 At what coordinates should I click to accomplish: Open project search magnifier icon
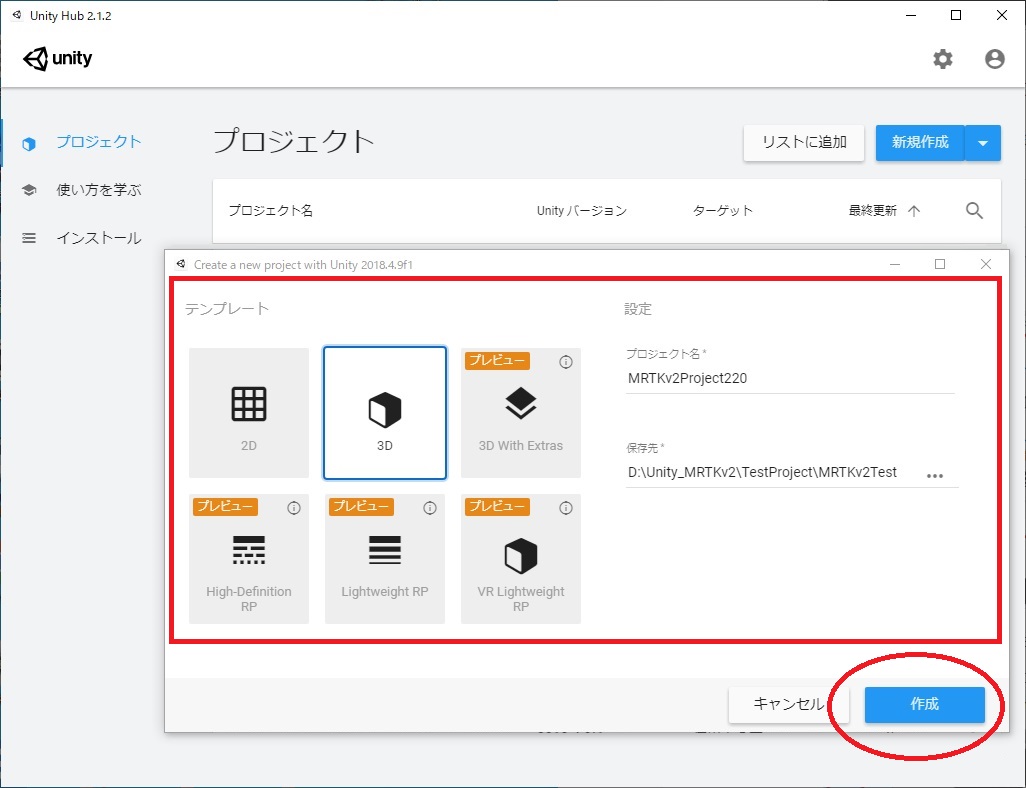[974, 211]
